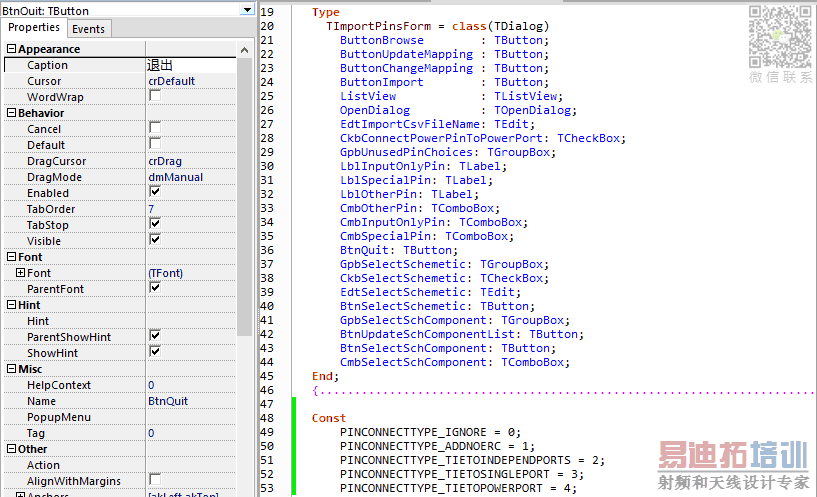
Task: Collapse the Other property group
Action: coord(11,449)
